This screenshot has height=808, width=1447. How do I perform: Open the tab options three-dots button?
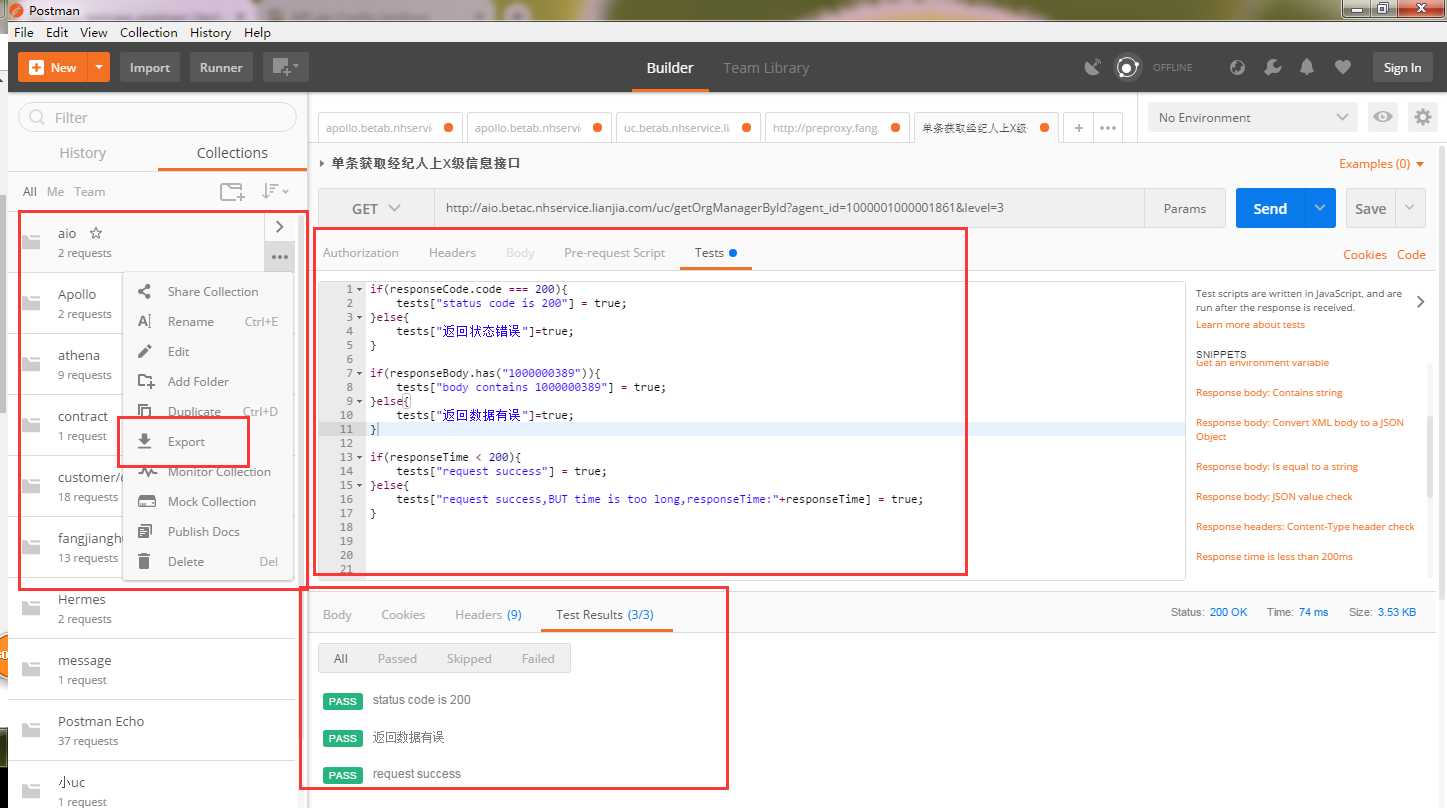[1108, 128]
